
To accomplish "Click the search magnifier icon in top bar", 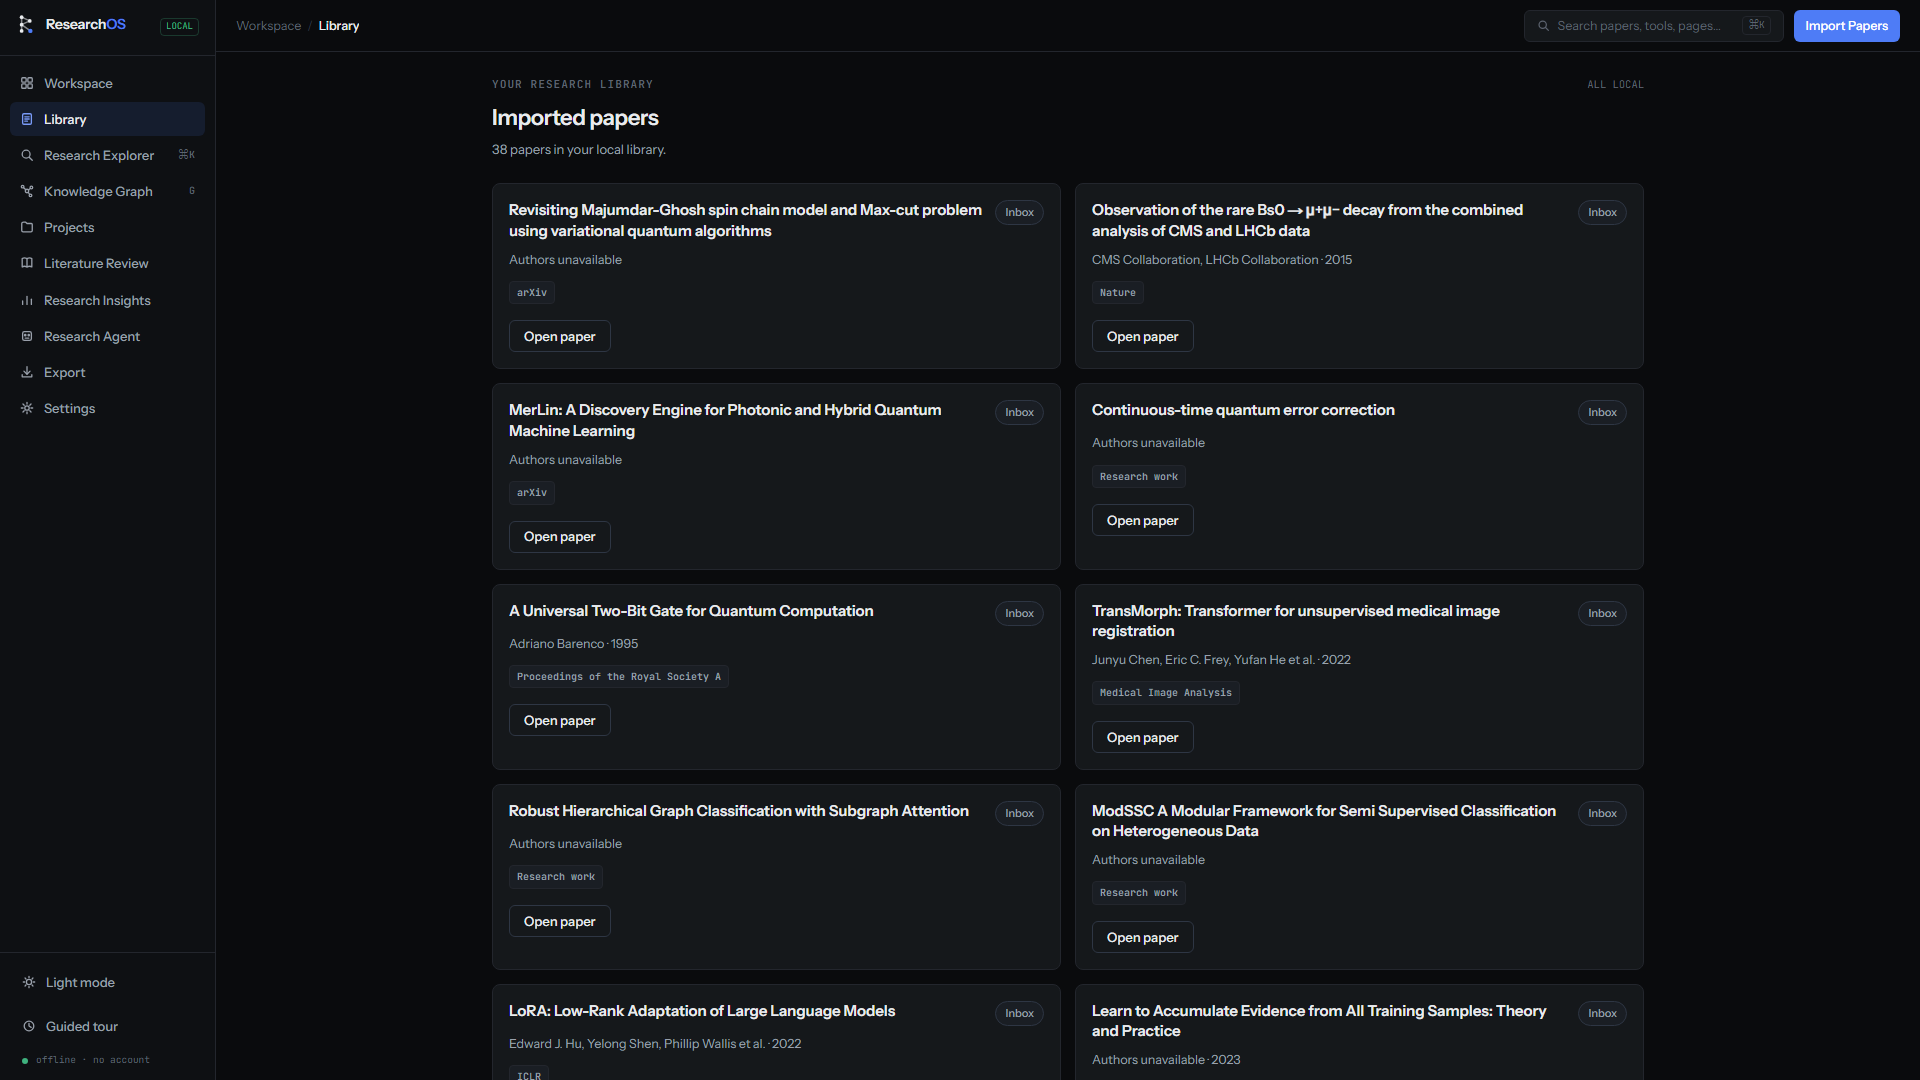I will tap(1543, 26).
